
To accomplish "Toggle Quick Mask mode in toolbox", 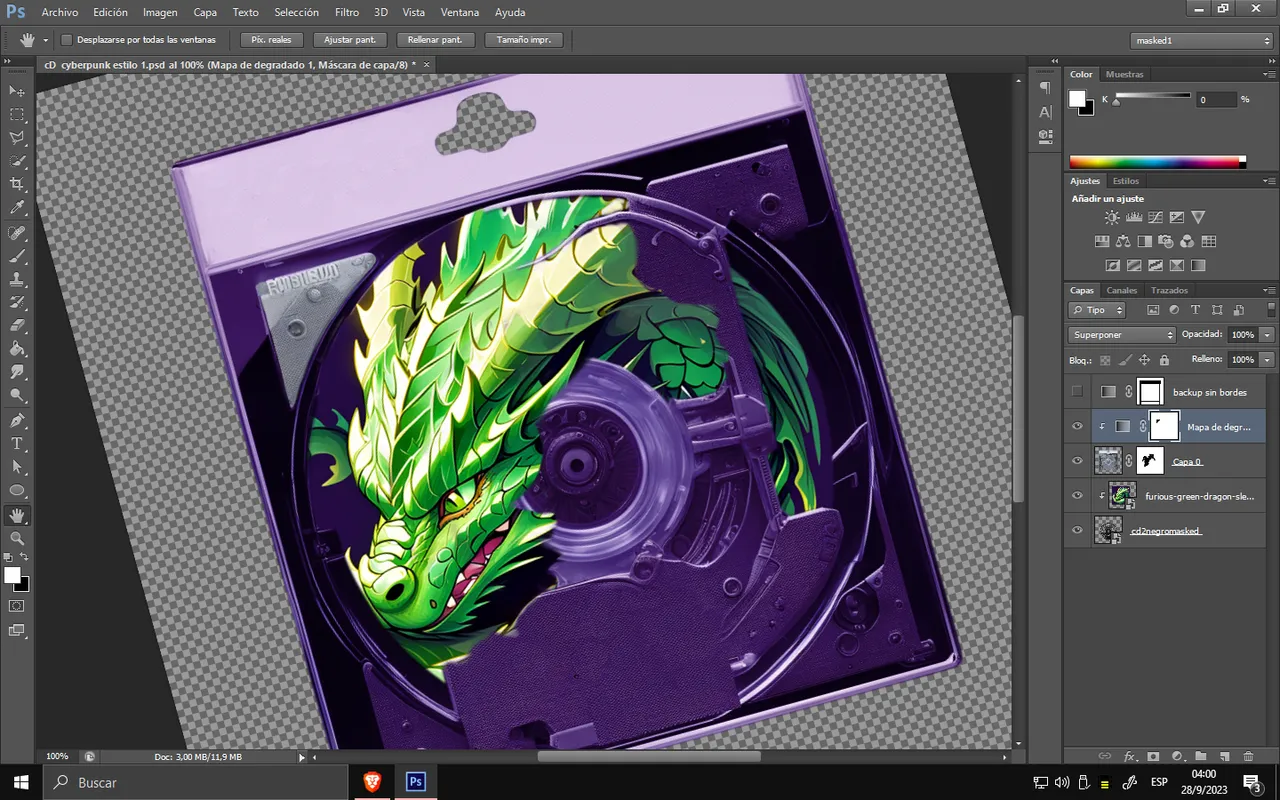I will coord(17,606).
